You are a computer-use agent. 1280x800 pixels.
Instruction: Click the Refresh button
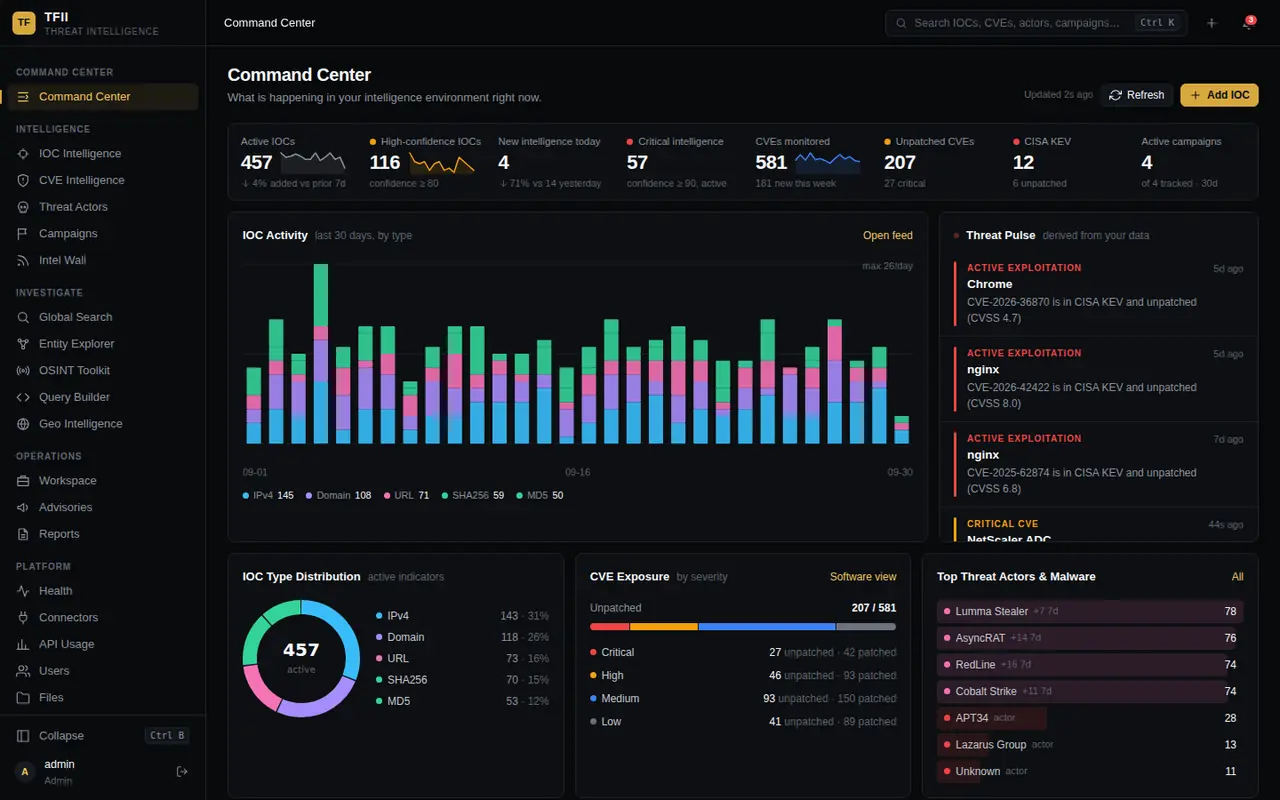point(1137,95)
